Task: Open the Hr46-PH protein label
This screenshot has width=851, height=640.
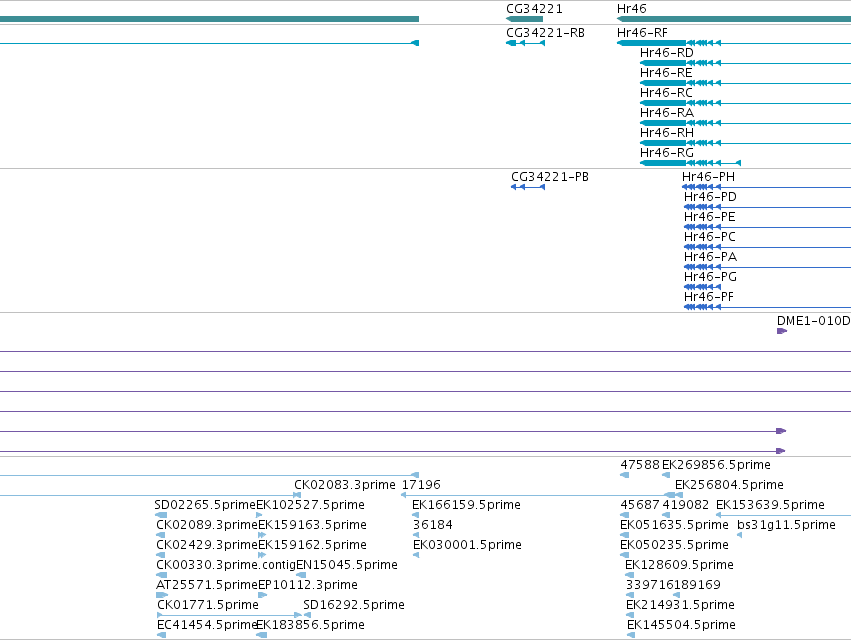Action: click(x=708, y=177)
